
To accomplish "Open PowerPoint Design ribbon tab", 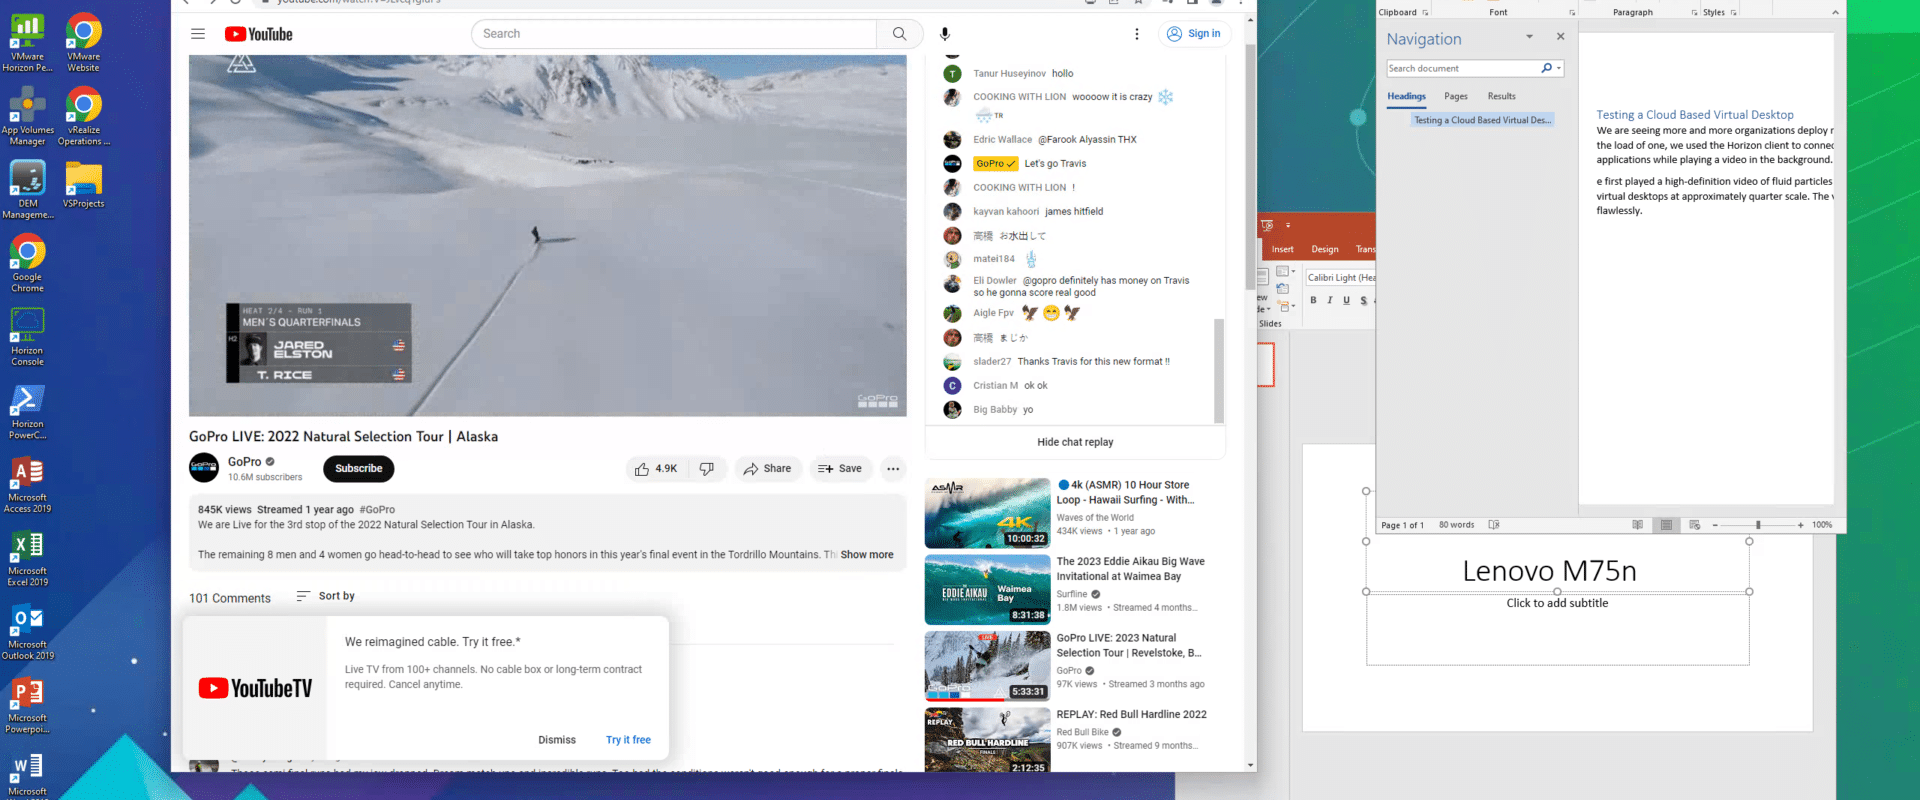I will (1325, 249).
